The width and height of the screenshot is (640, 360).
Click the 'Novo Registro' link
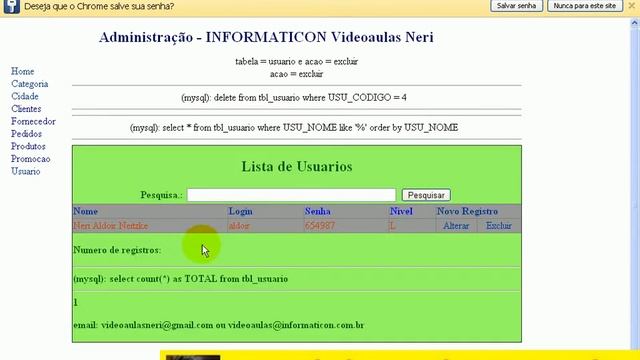pyautogui.click(x=467, y=211)
